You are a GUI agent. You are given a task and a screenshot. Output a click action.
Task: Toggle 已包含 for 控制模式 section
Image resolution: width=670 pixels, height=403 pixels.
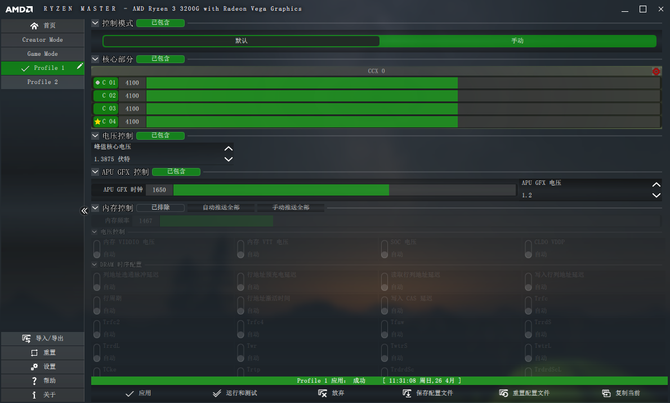[x=153, y=22]
